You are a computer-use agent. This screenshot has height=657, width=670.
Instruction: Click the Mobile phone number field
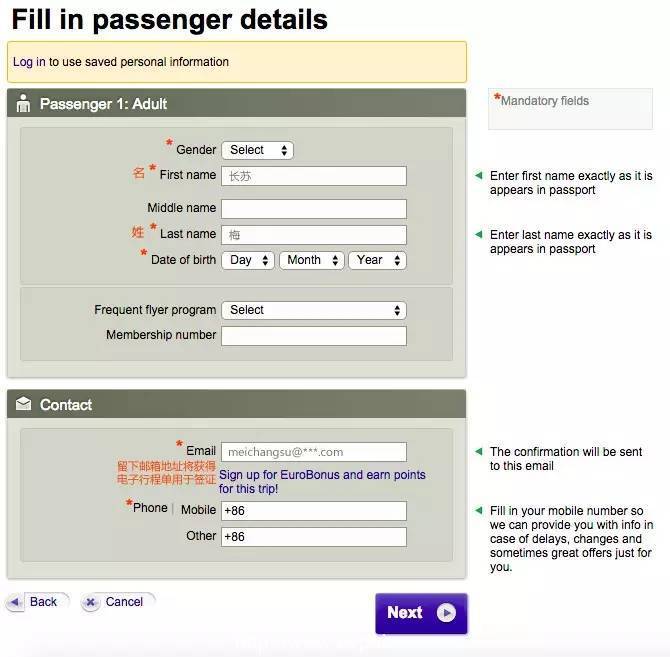coord(314,511)
